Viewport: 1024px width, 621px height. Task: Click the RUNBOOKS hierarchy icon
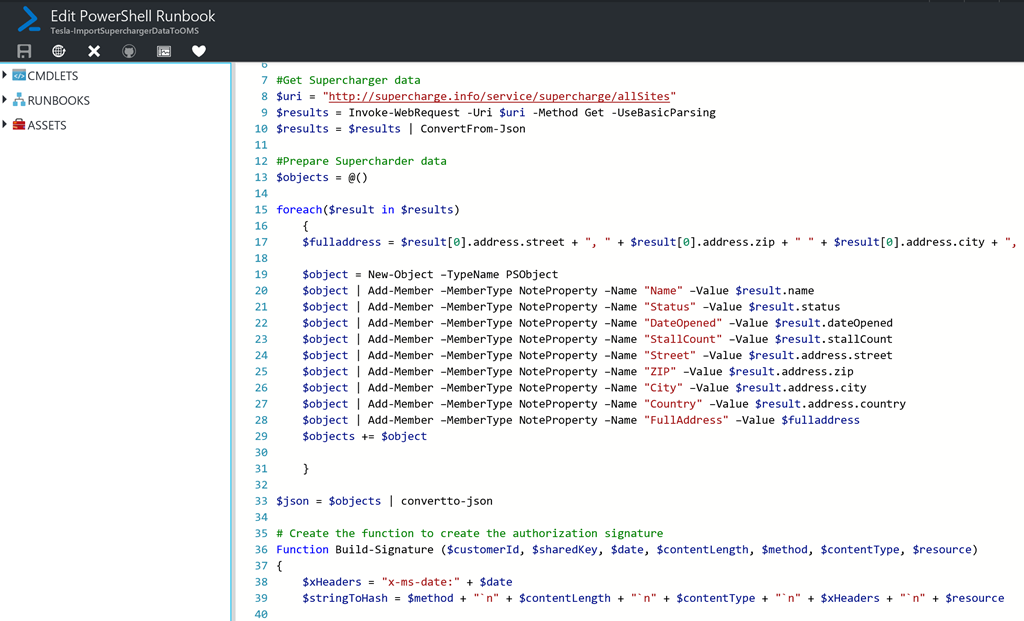[19, 100]
